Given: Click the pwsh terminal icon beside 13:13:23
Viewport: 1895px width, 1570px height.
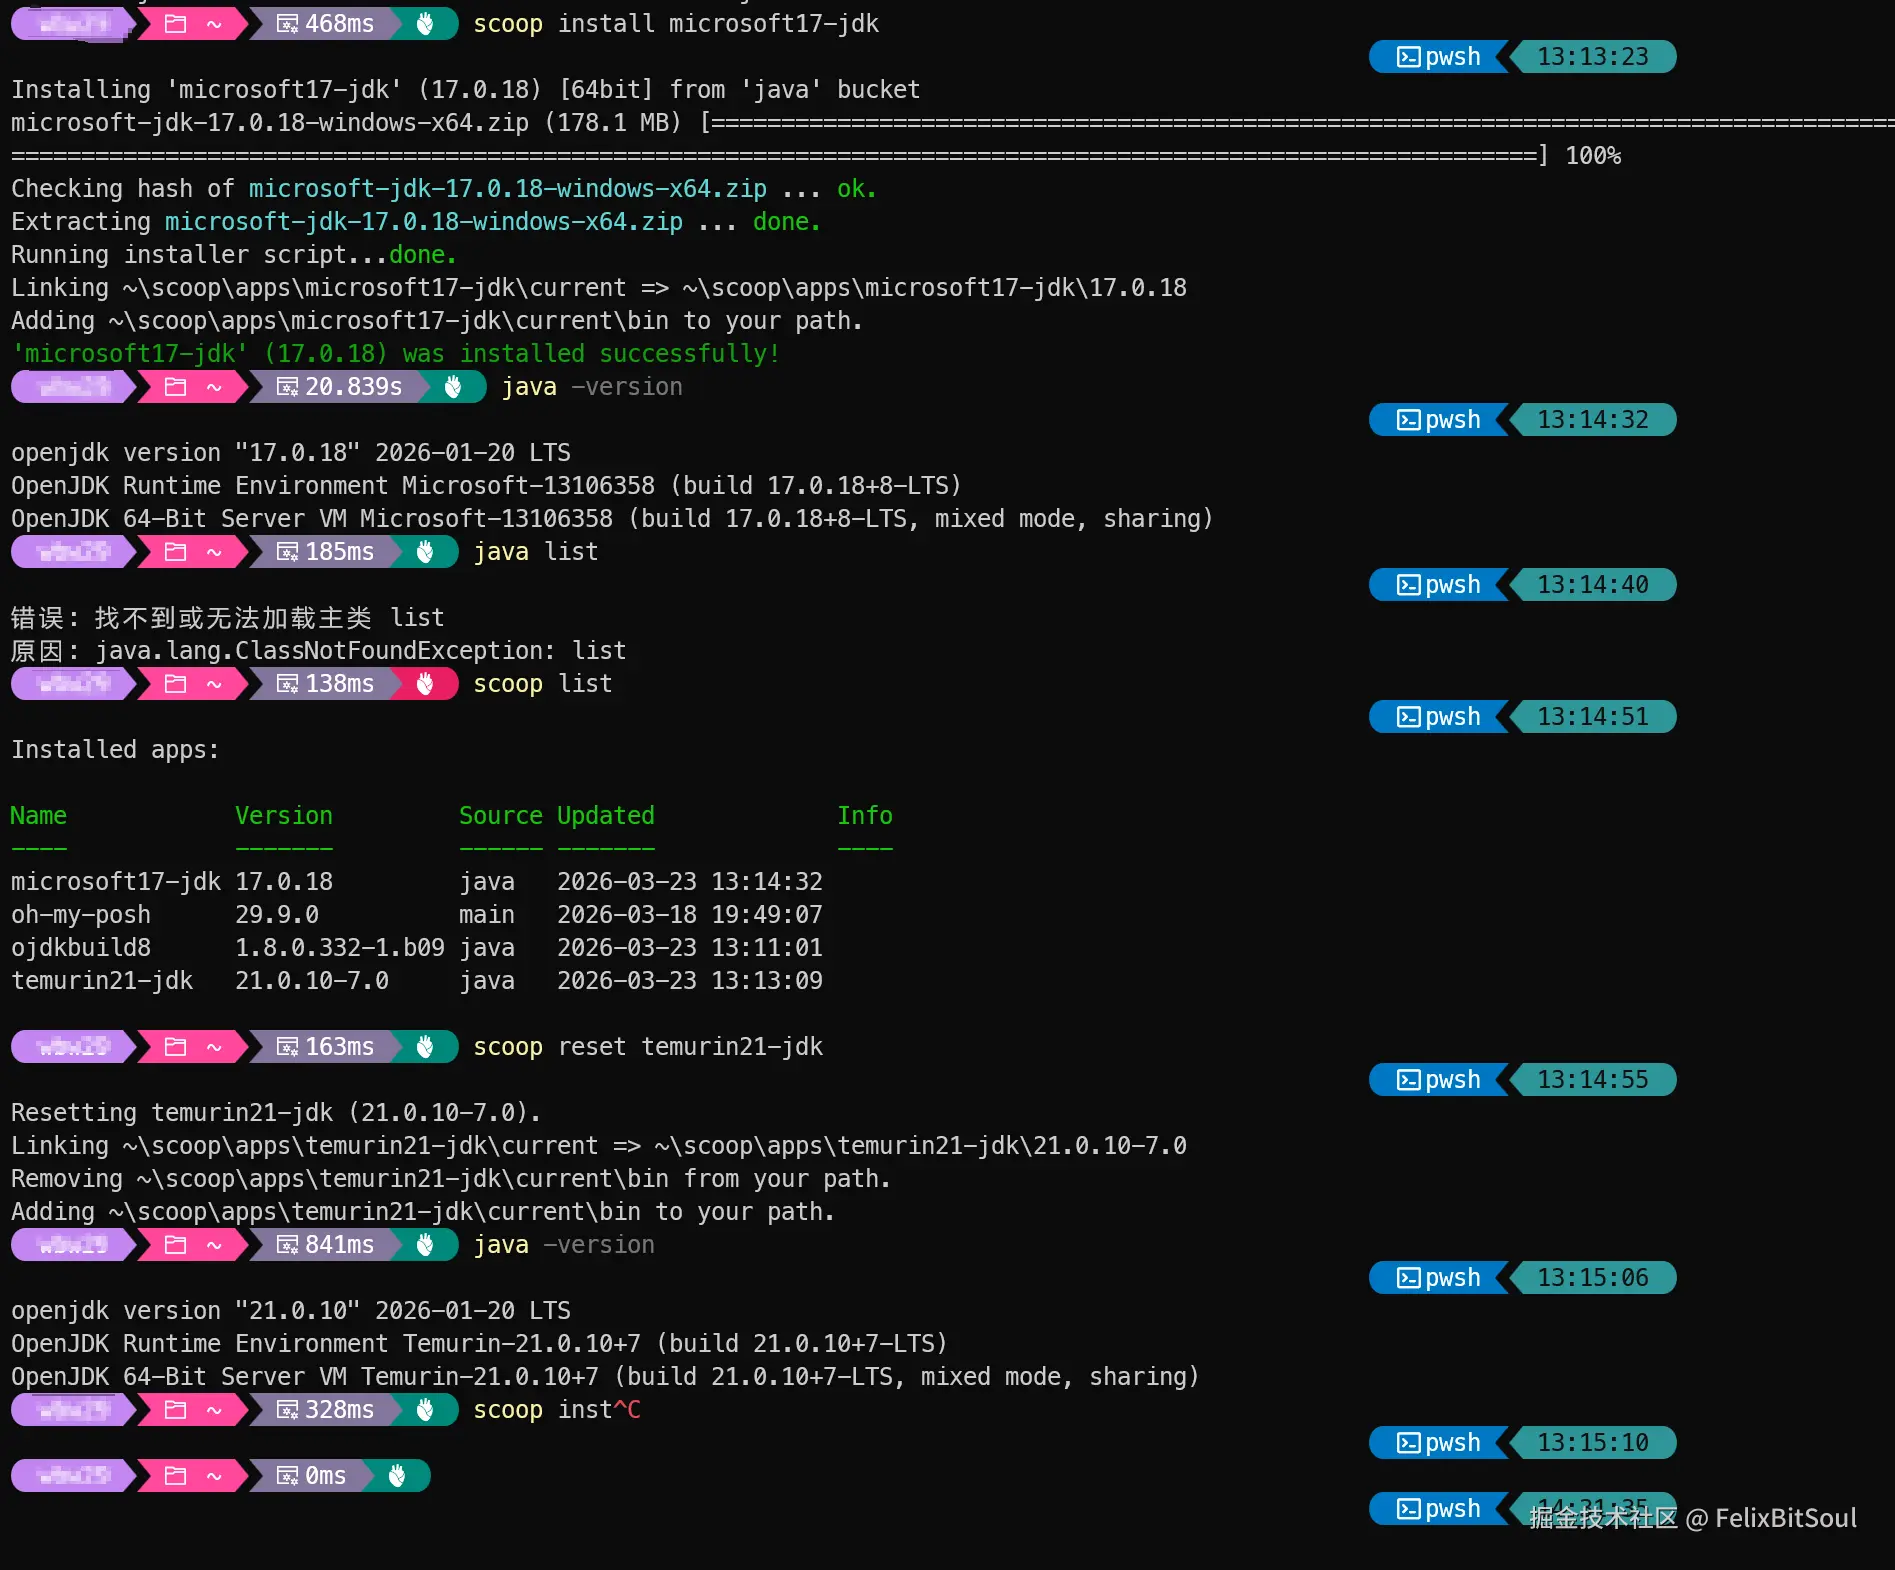Looking at the screenshot, I should coord(1408,57).
